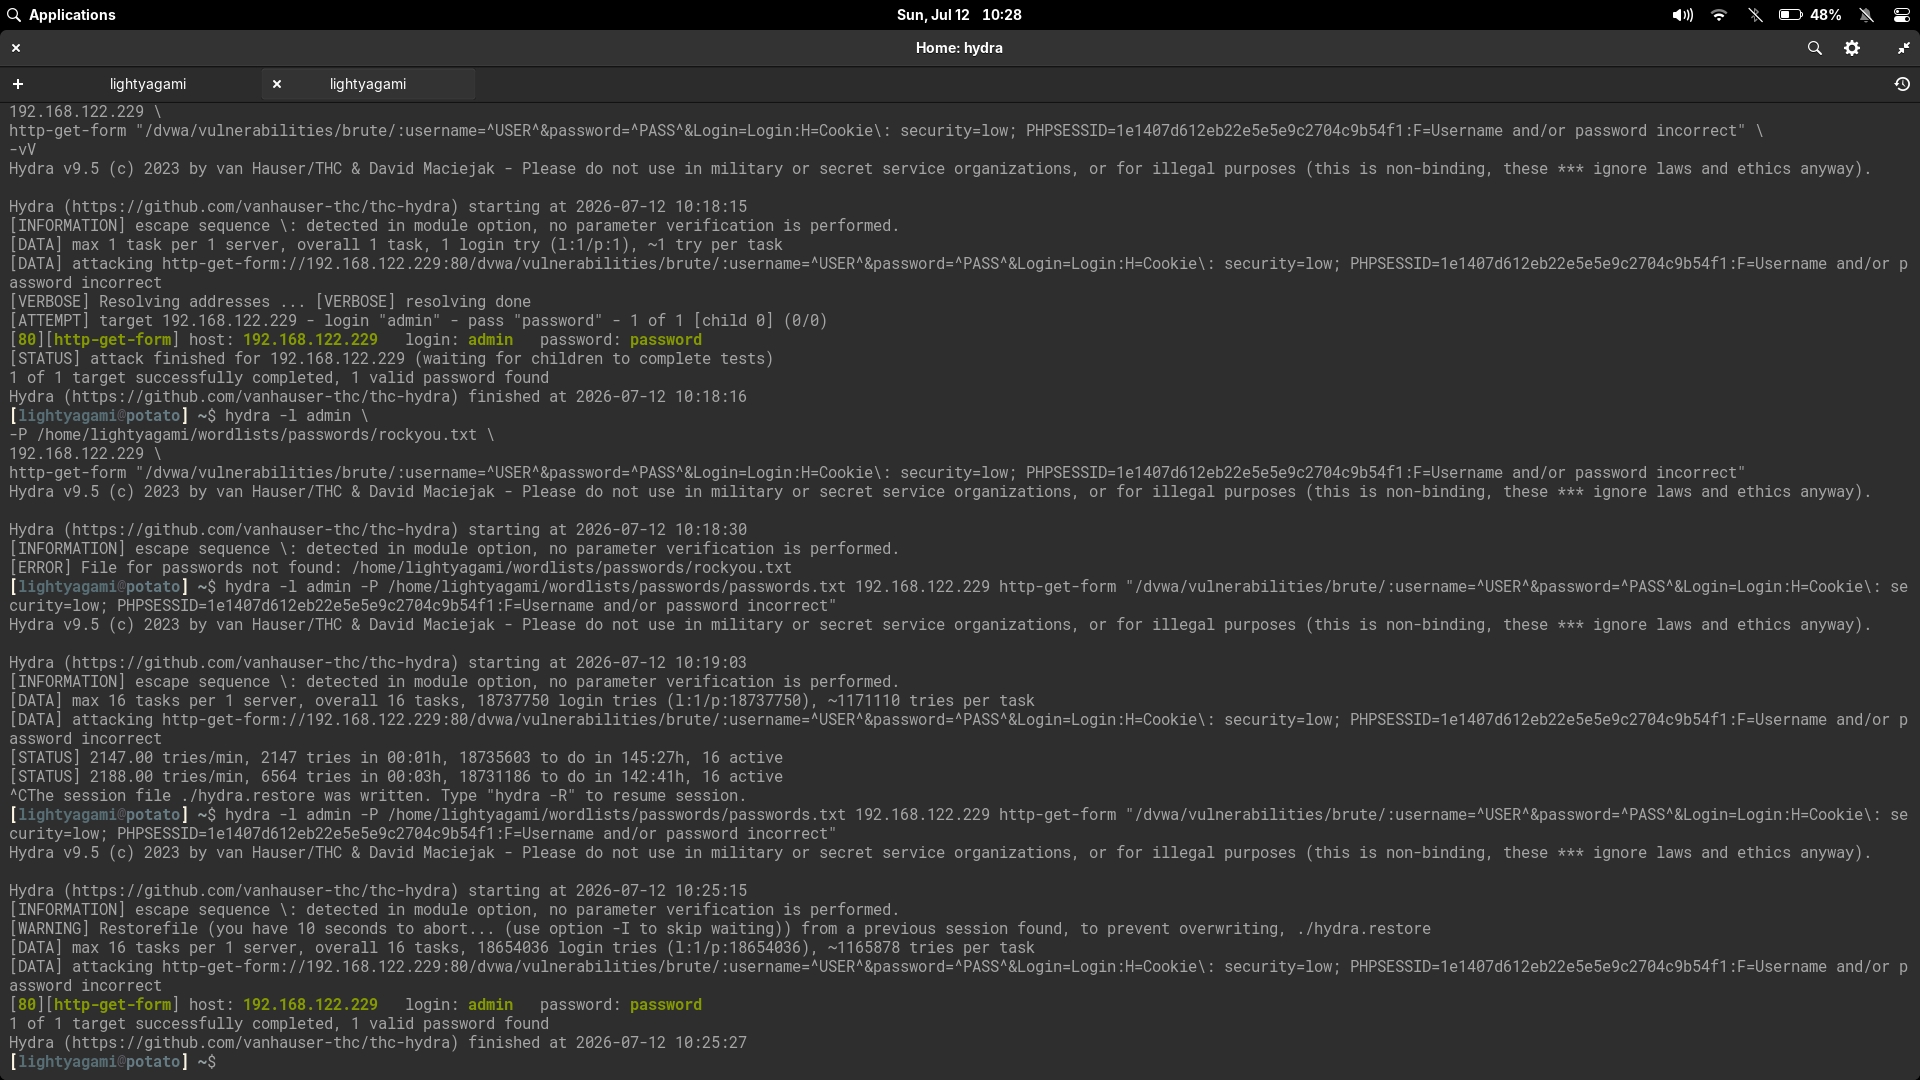The width and height of the screenshot is (1920, 1080).
Task: Click the 'starting at 2026-07-12 10:25:15' line
Action: tap(378, 891)
